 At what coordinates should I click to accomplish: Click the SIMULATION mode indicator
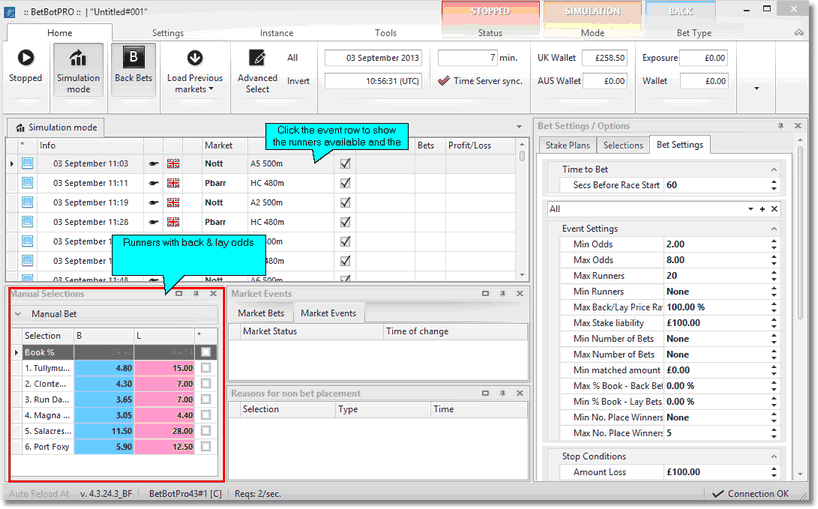tap(593, 11)
